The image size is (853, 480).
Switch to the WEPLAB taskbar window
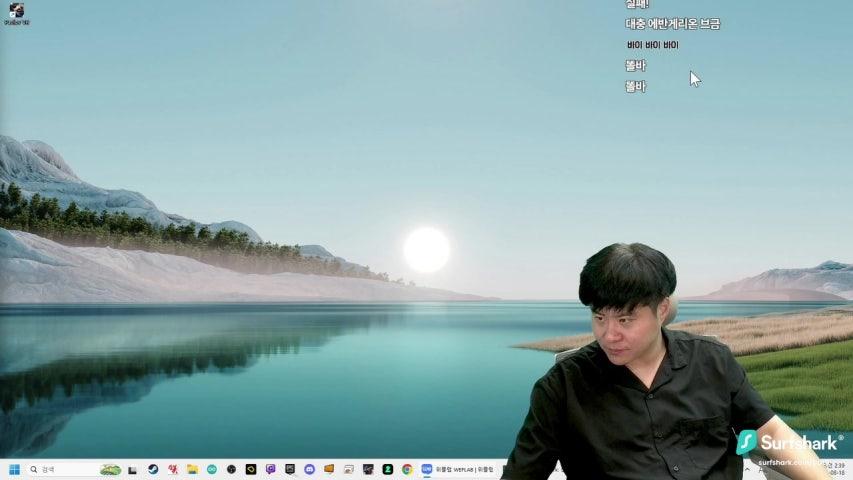coord(458,469)
